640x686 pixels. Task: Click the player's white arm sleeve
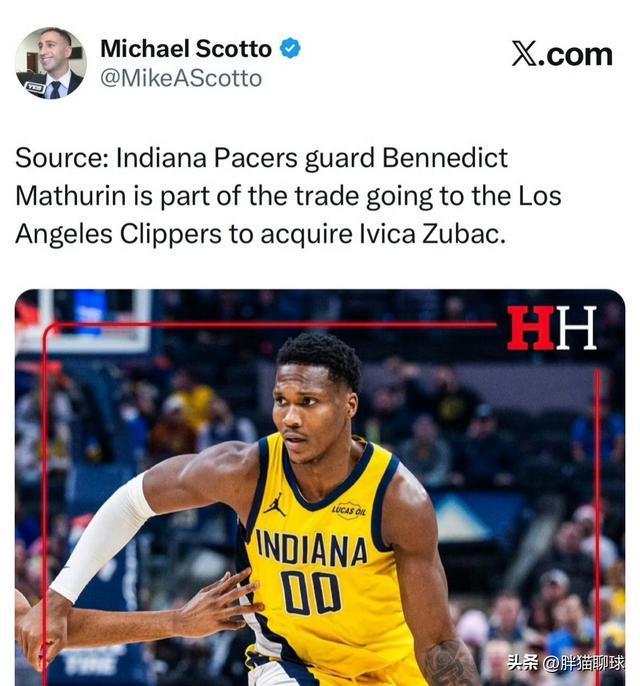(101, 538)
